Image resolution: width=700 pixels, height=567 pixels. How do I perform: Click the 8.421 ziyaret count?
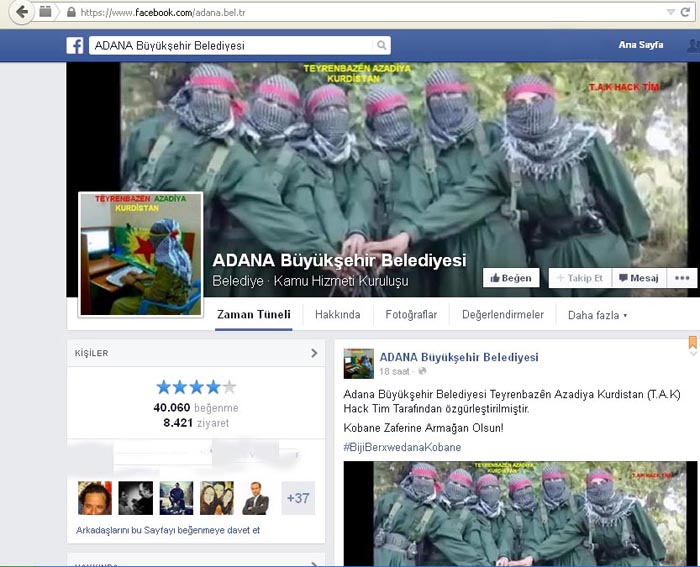pos(196,423)
